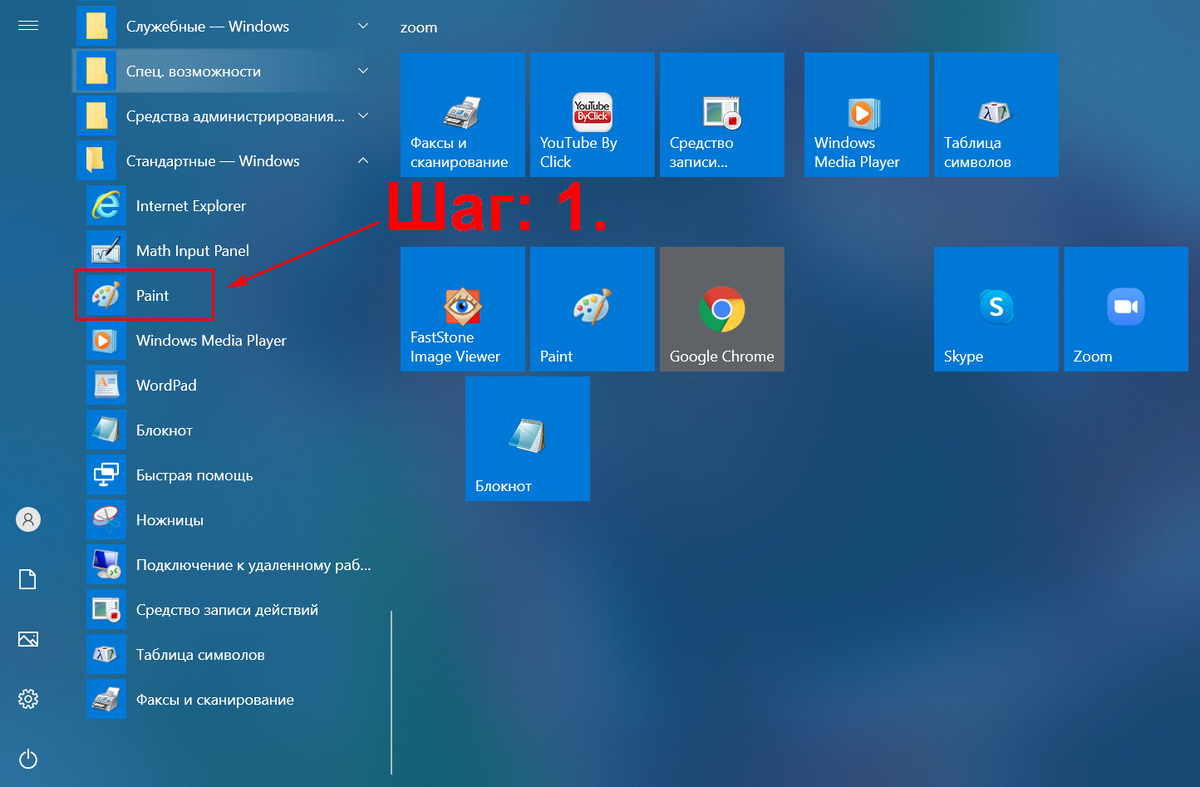Open Windows Media Player in app list
This screenshot has width=1200, height=787.
coord(228,340)
